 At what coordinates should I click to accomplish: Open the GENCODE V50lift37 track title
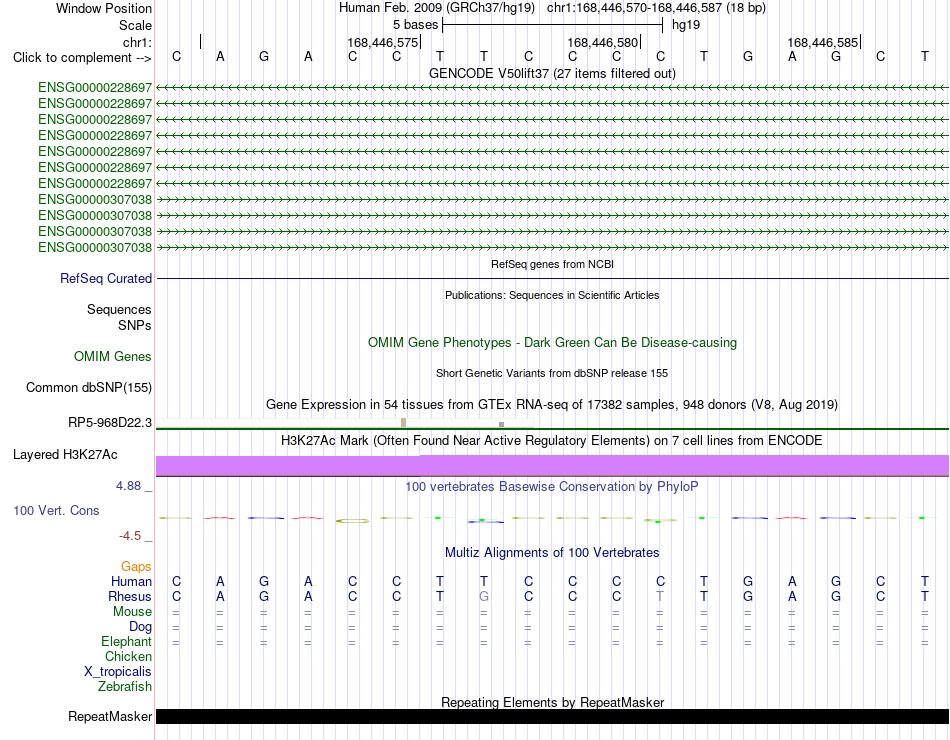click(552, 73)
